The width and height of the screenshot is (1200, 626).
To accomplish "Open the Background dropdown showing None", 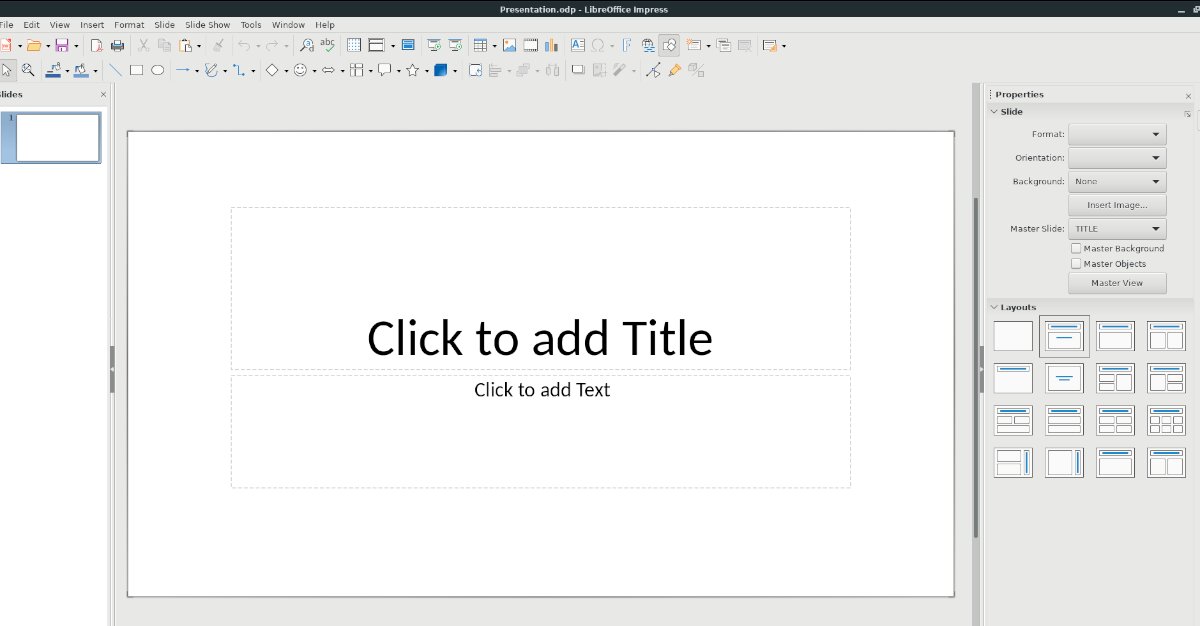I will 1117,182.
